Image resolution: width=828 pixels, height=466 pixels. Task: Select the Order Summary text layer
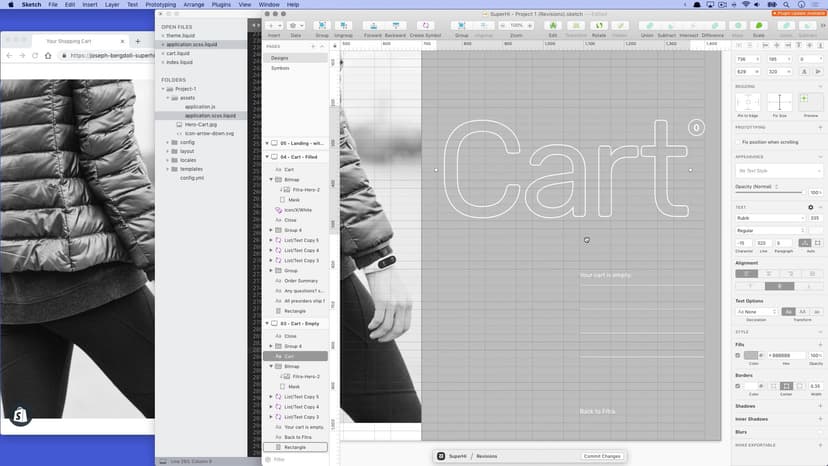point(300,281)
